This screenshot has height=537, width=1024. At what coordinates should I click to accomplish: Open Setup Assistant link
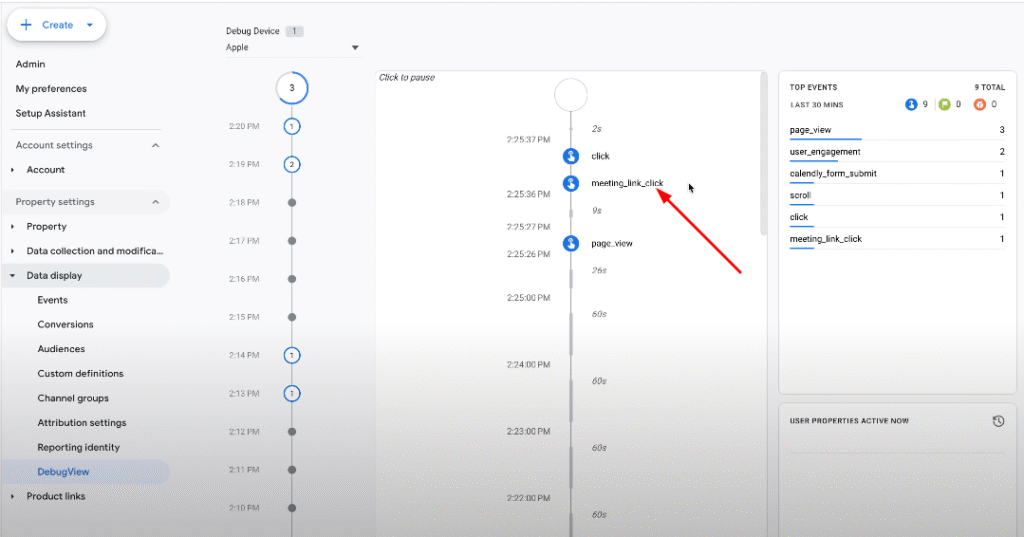[50, 113]
